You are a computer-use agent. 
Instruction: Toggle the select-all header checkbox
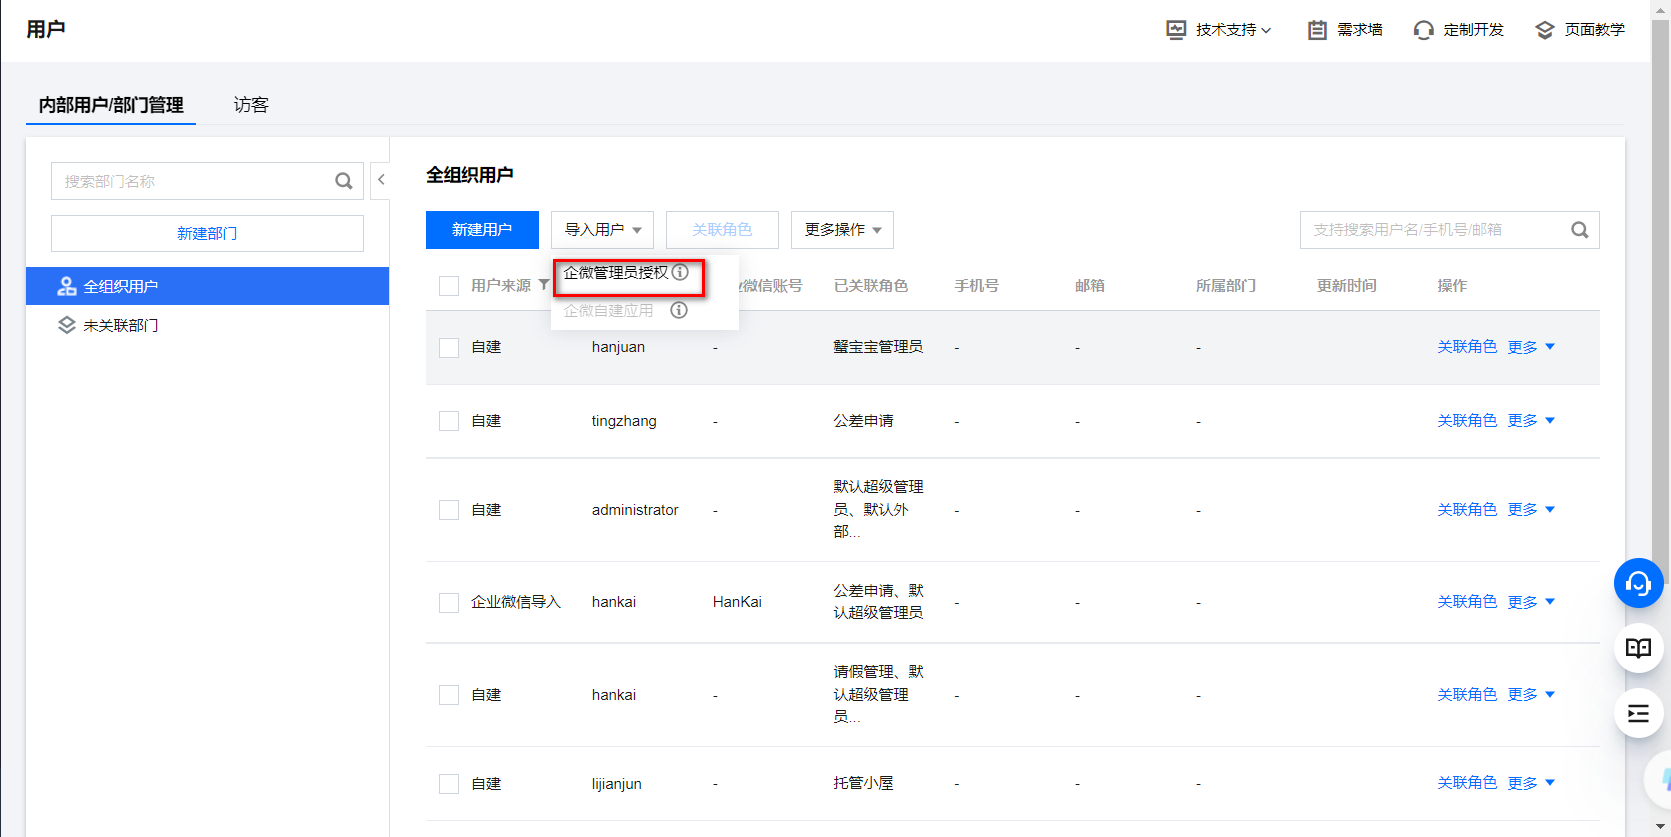click(x=449, y=286)
